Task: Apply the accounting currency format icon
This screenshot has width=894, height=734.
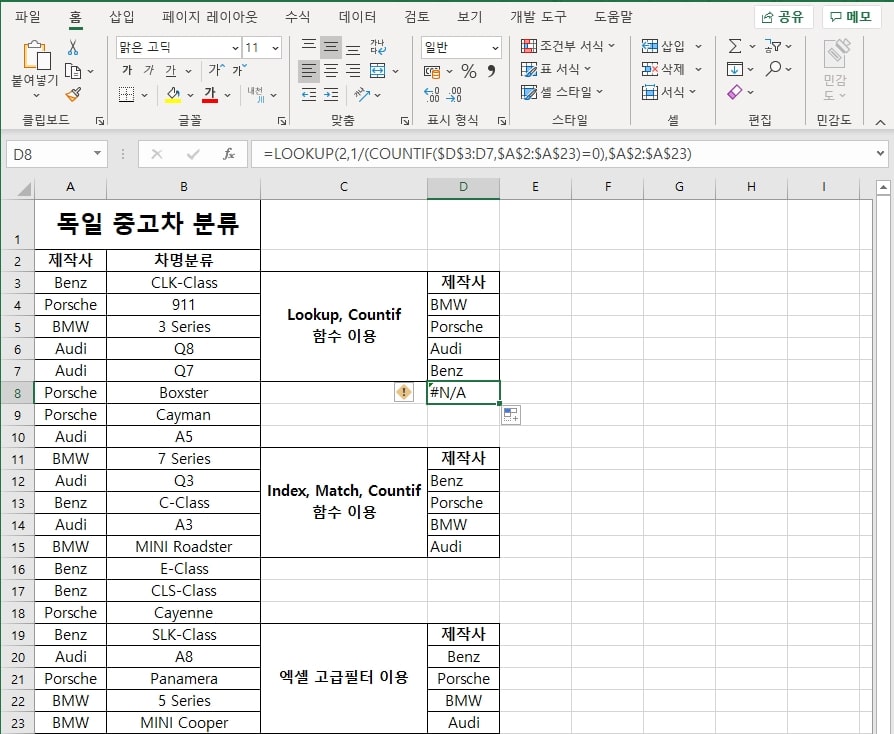Action: coord(432,71)
